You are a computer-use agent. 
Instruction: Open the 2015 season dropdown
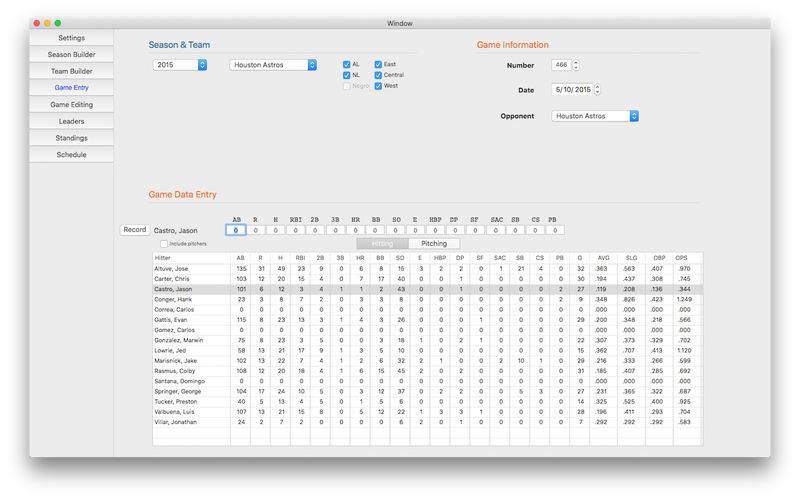coord(180,65)
